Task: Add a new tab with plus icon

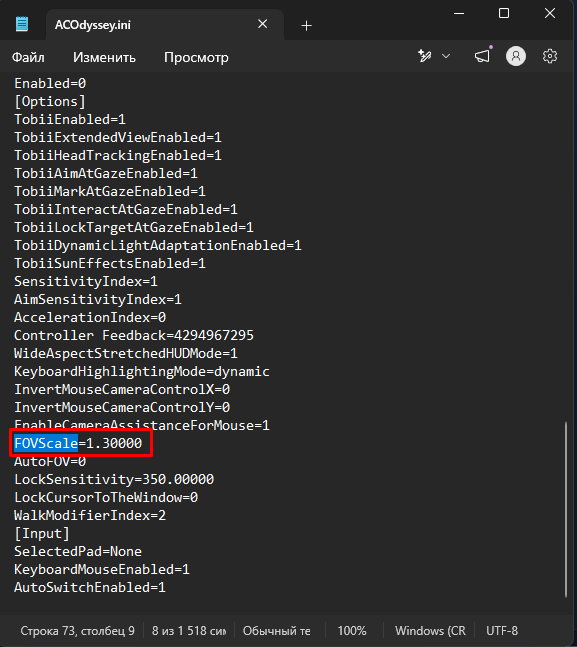Action: 306,26
